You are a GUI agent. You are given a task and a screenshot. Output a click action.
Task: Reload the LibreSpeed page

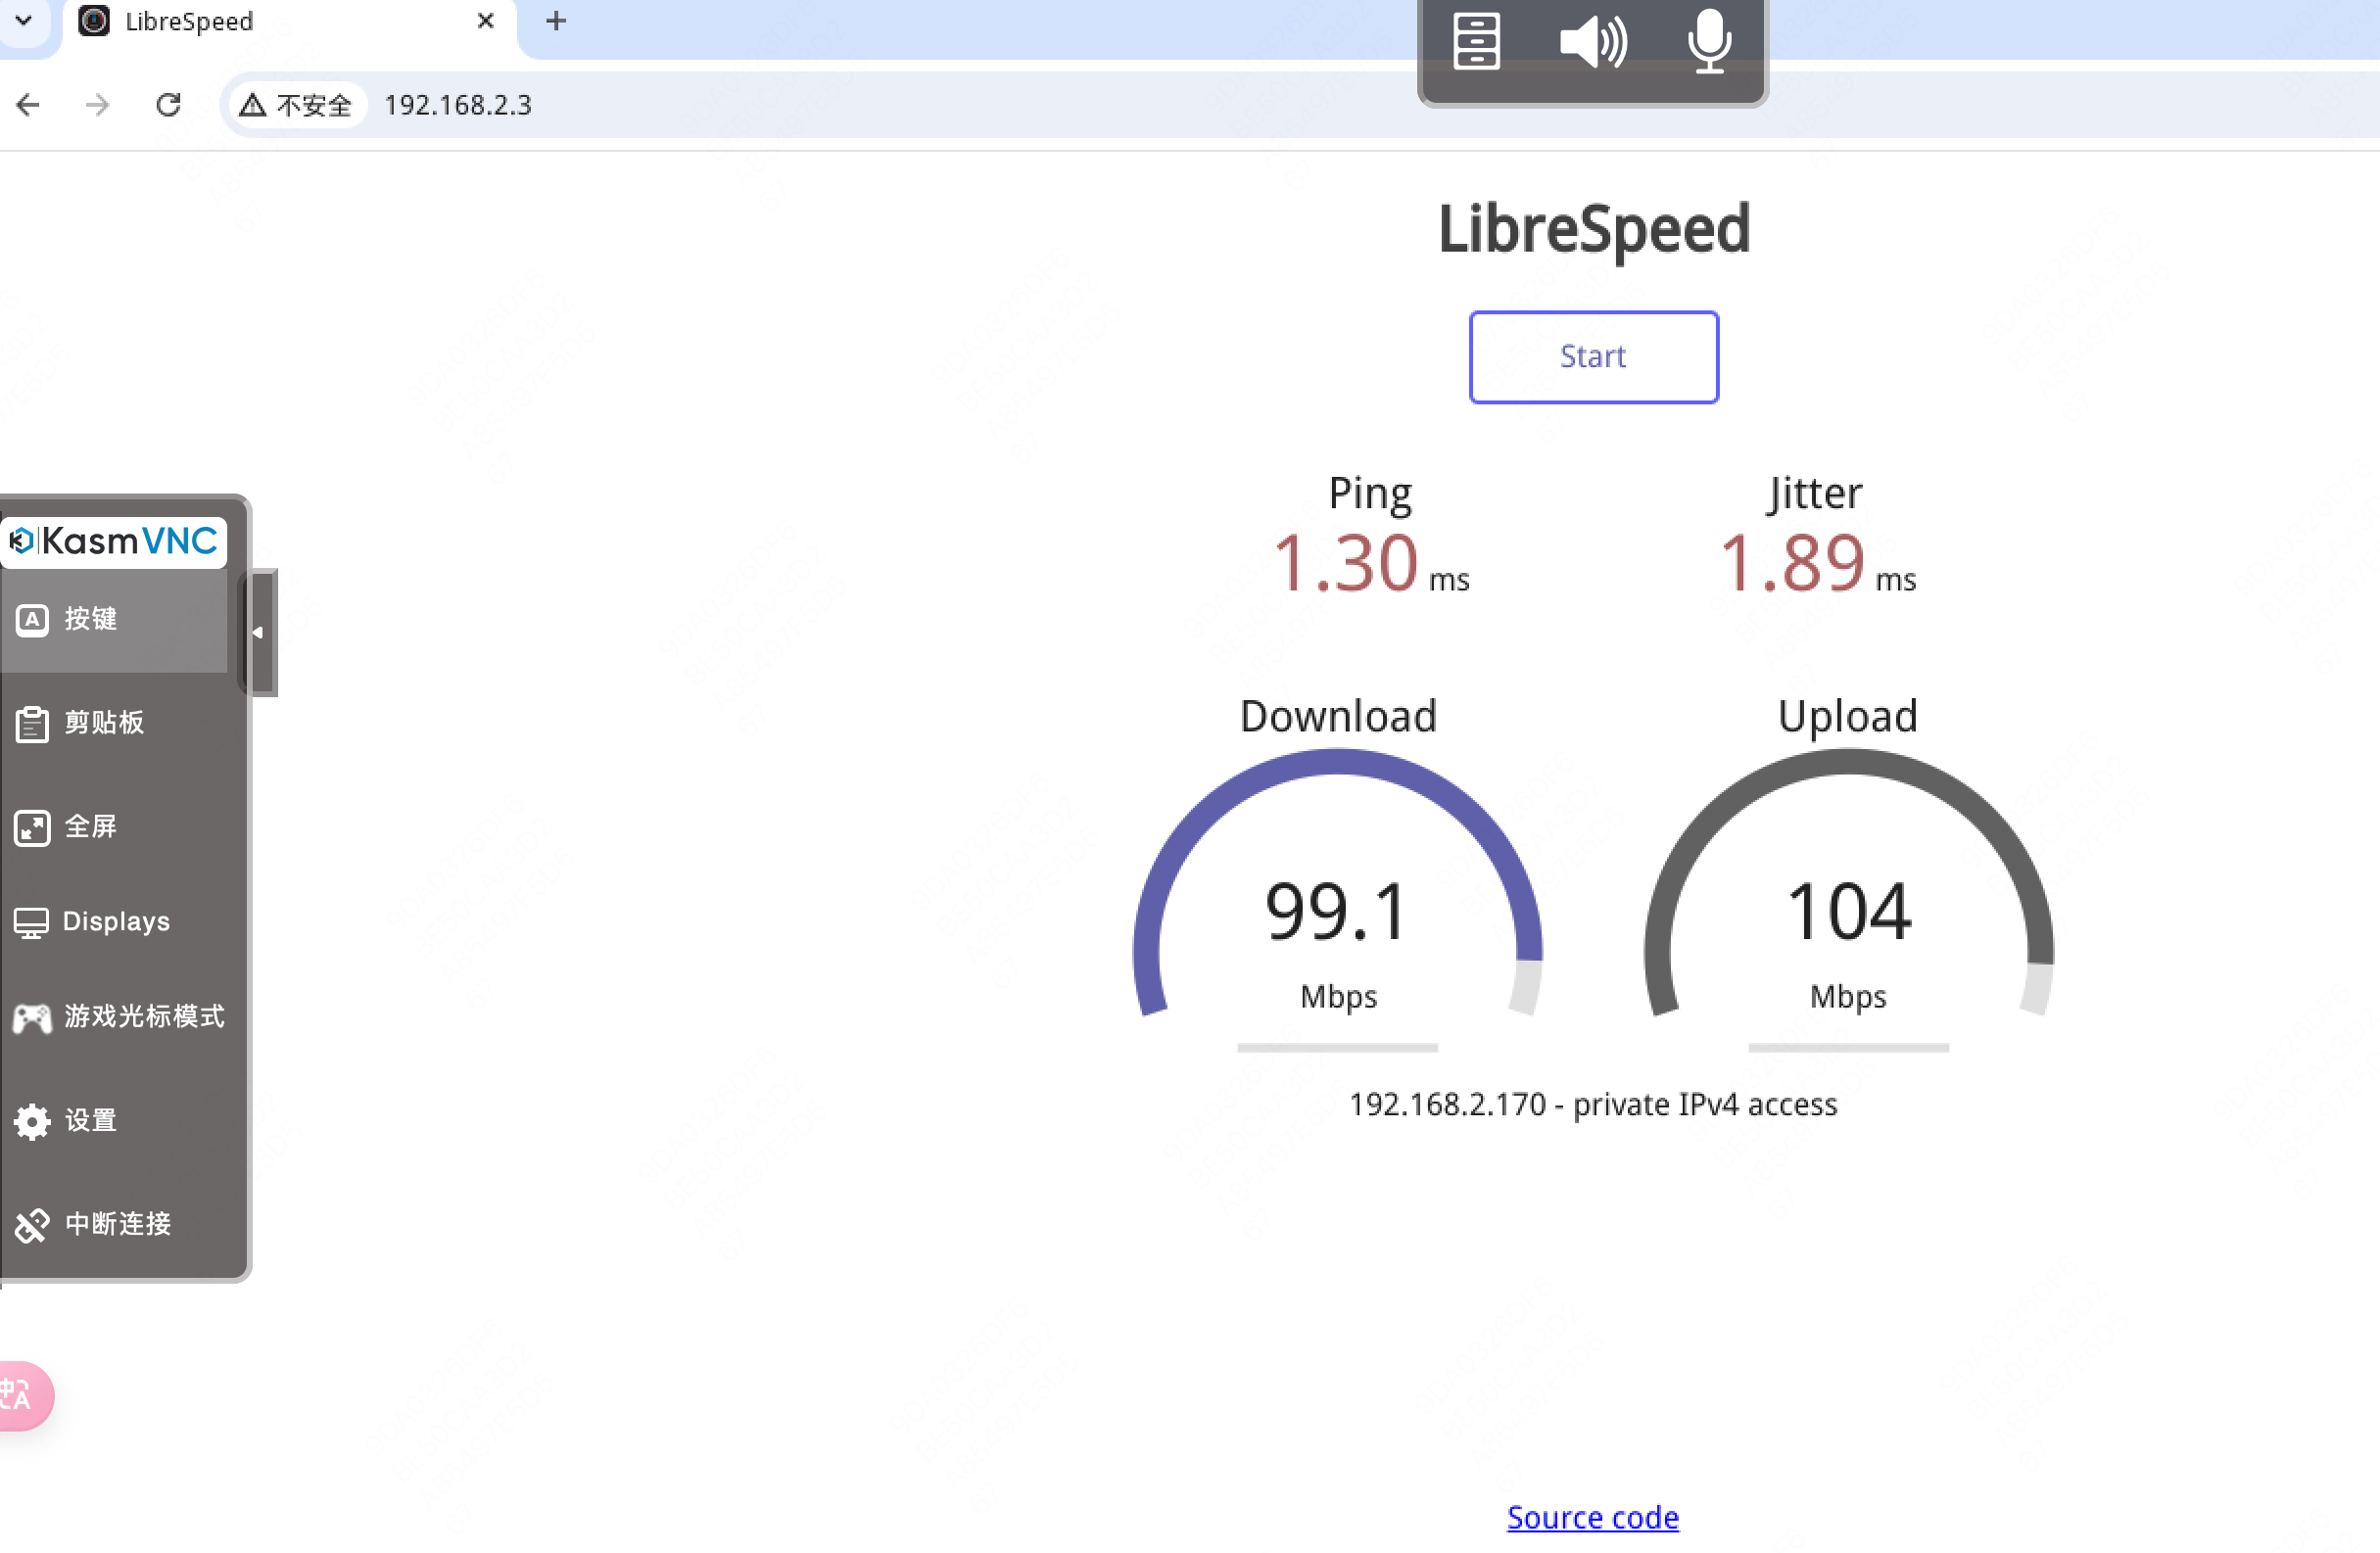(168, 105)
